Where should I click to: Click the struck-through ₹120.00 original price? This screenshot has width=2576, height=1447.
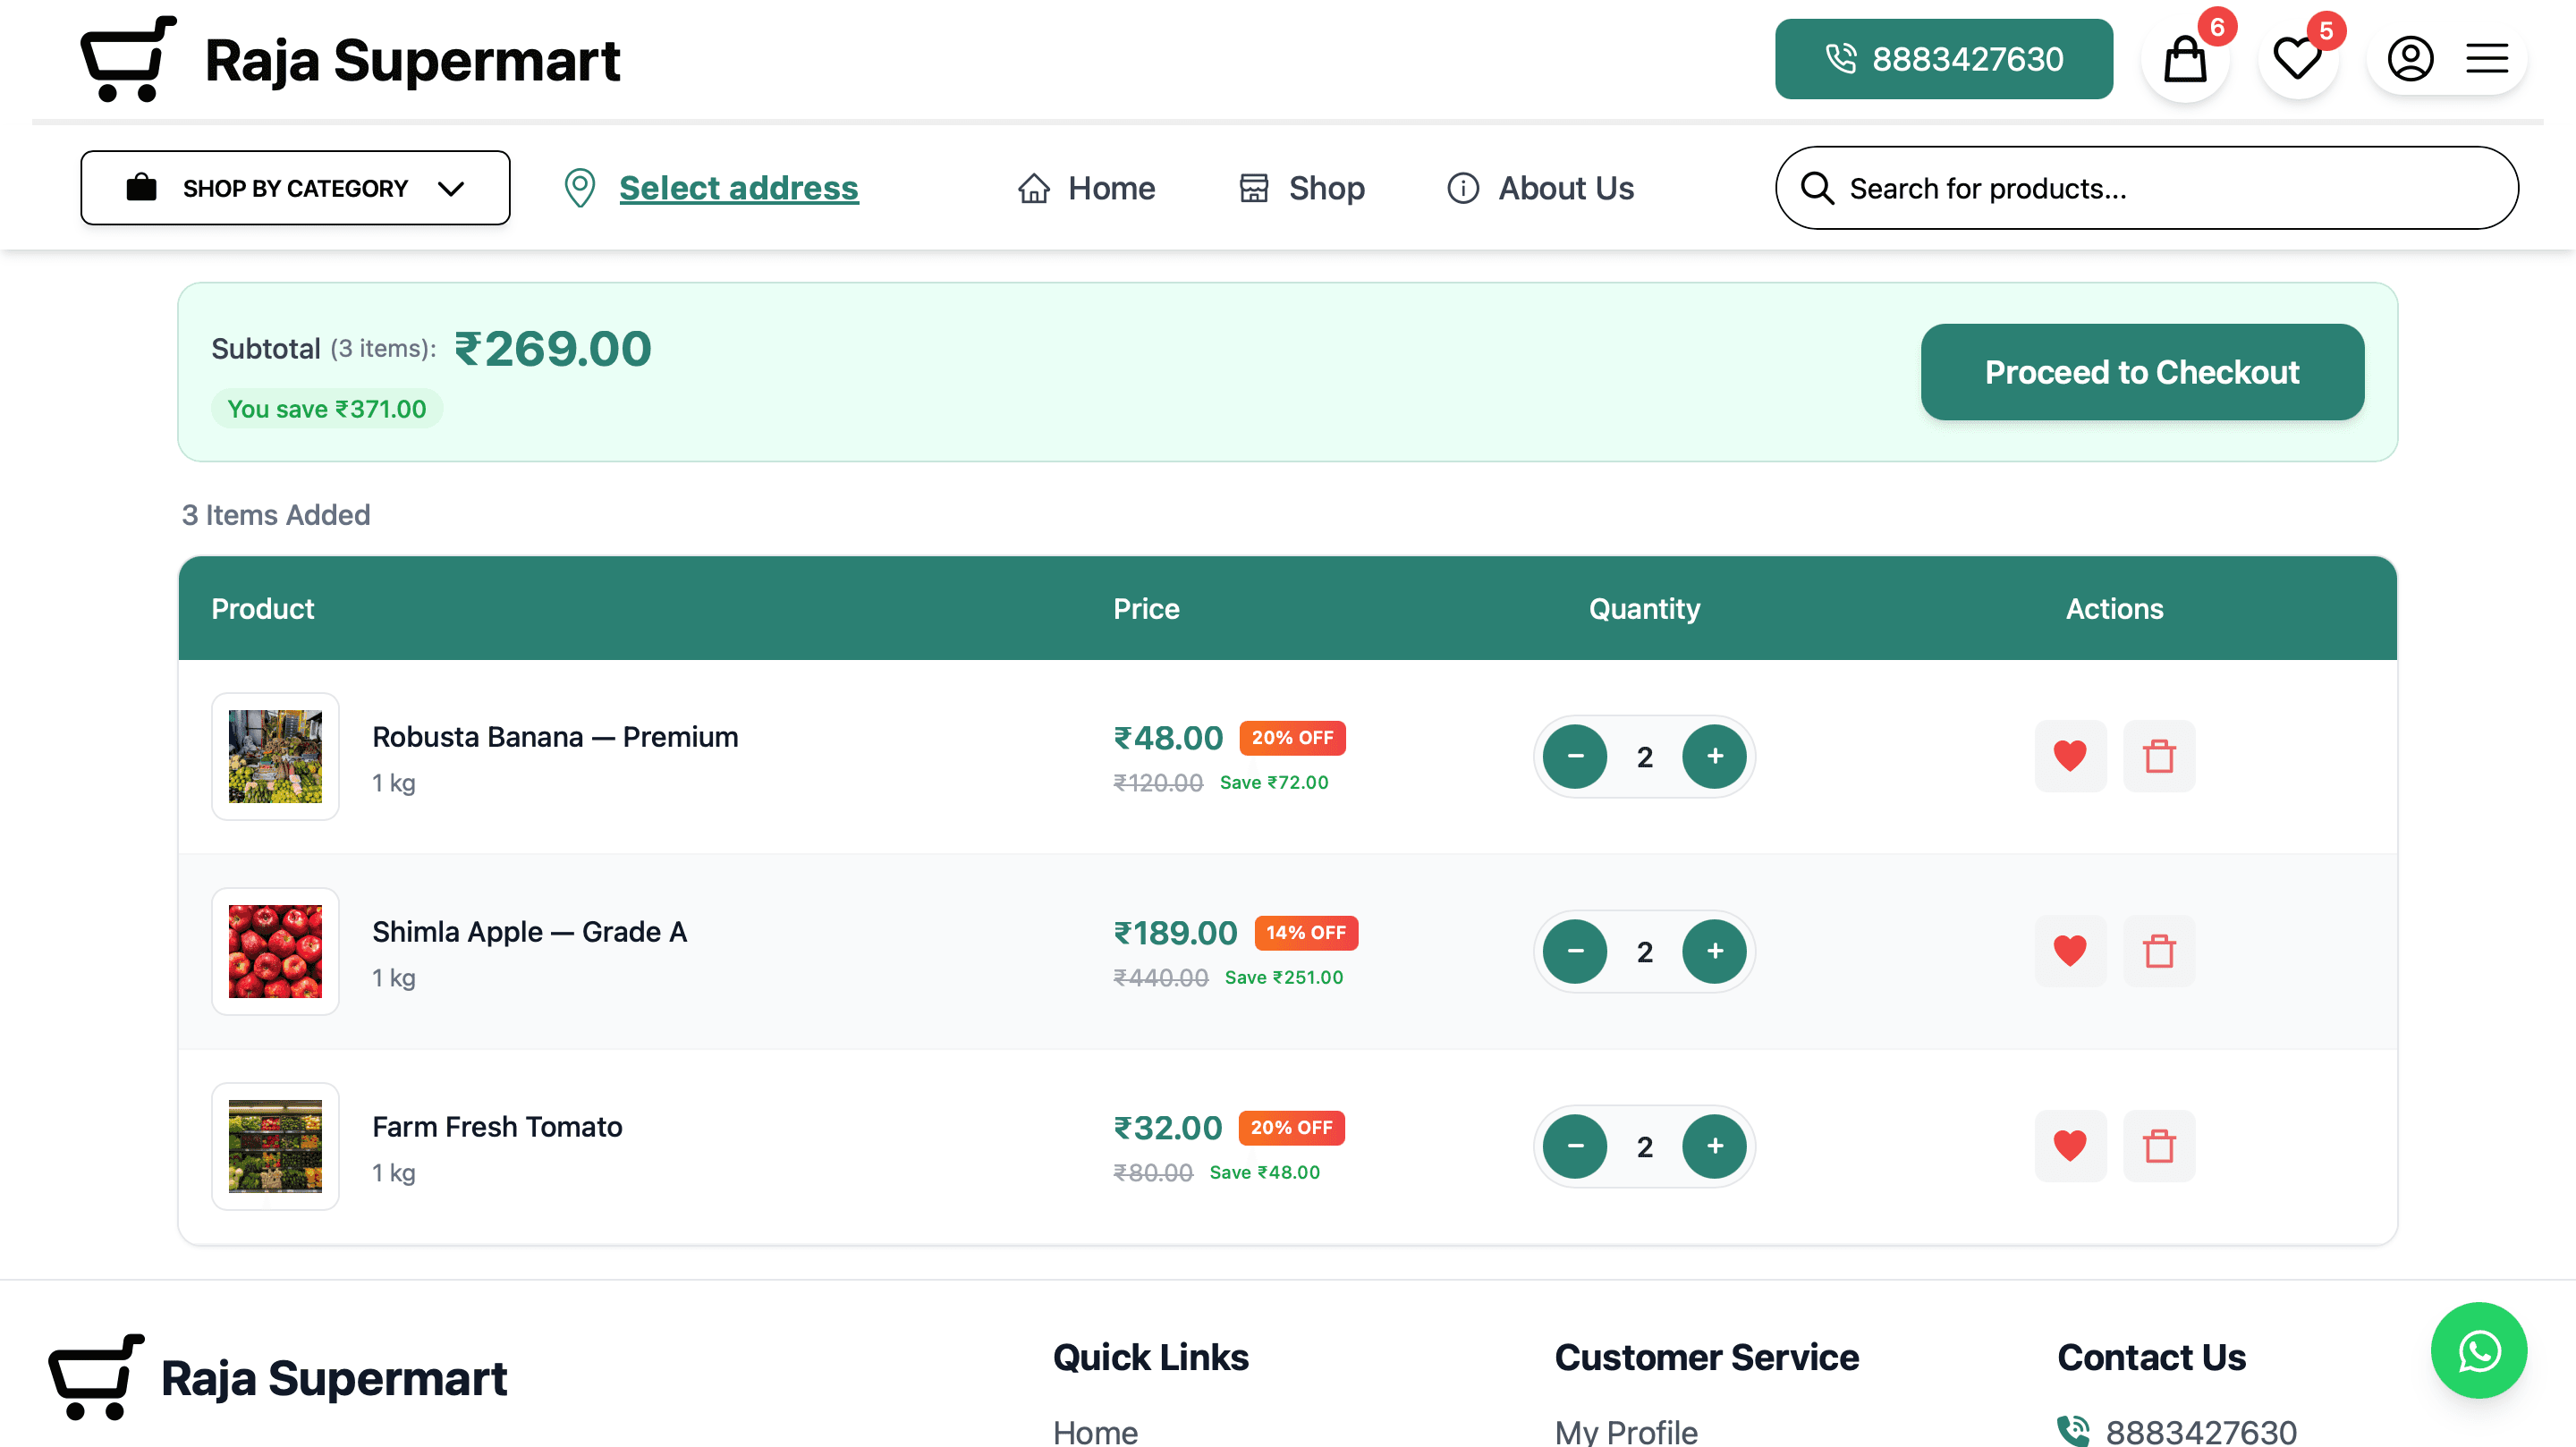tap(1158, 782)
